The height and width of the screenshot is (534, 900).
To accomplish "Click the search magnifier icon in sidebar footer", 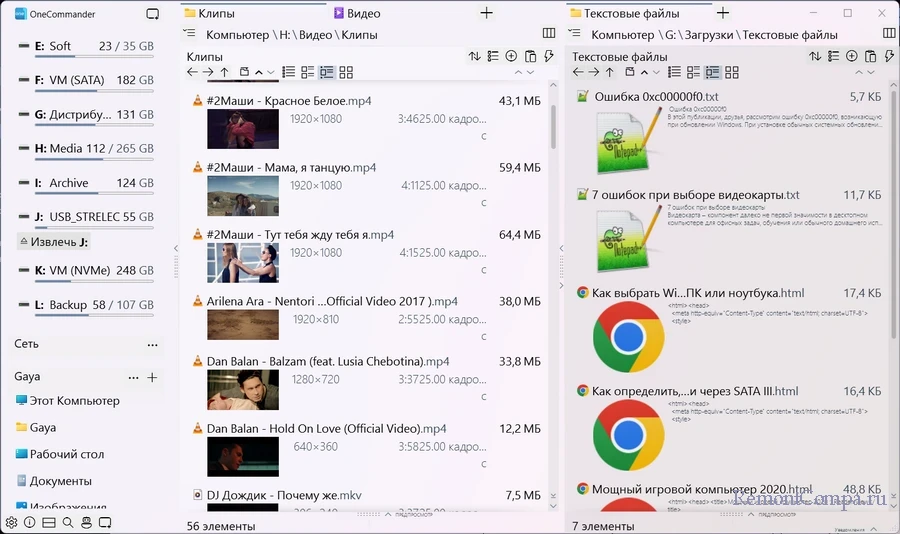I will coord(68,522).
